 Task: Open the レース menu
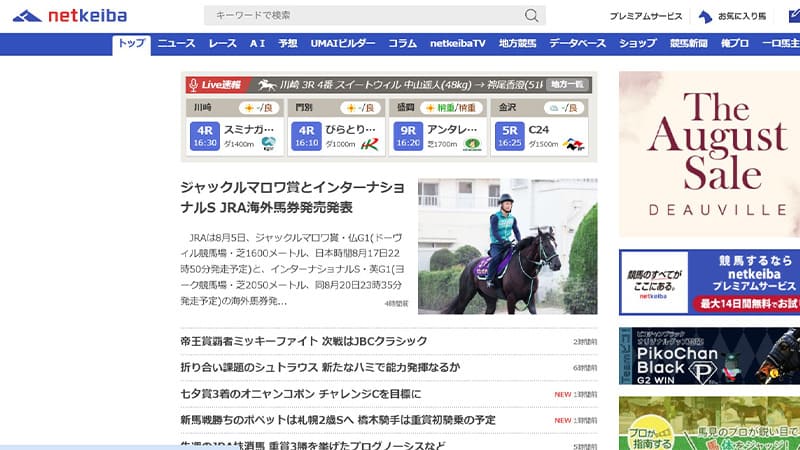point(222,44)
